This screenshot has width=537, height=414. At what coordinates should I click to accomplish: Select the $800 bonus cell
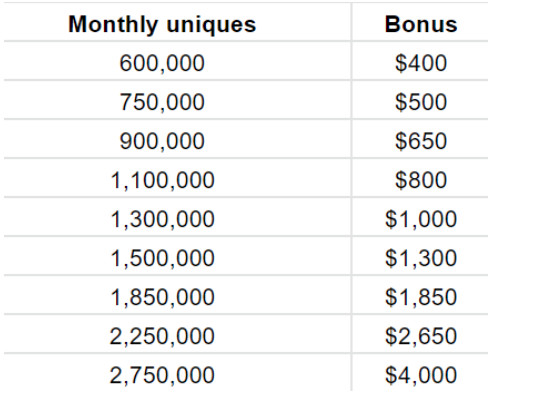click(x=421, y=180)
